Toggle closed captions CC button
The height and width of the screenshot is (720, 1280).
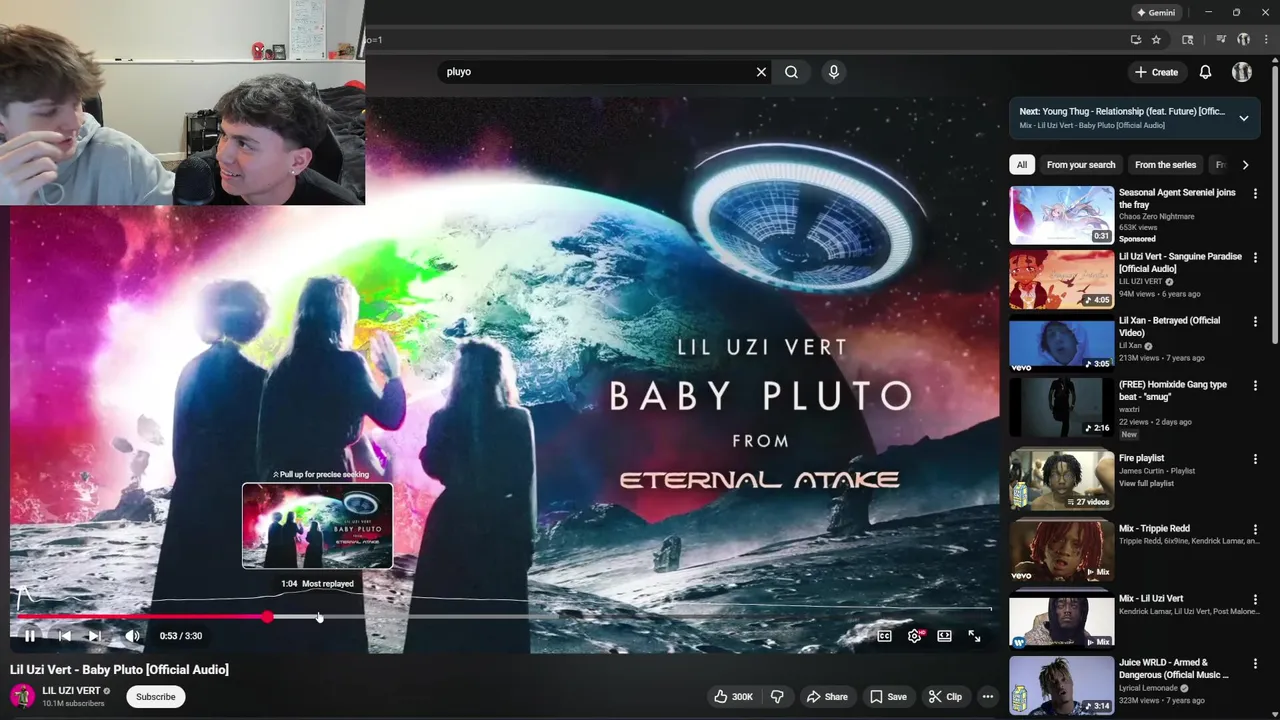point(885,636)
